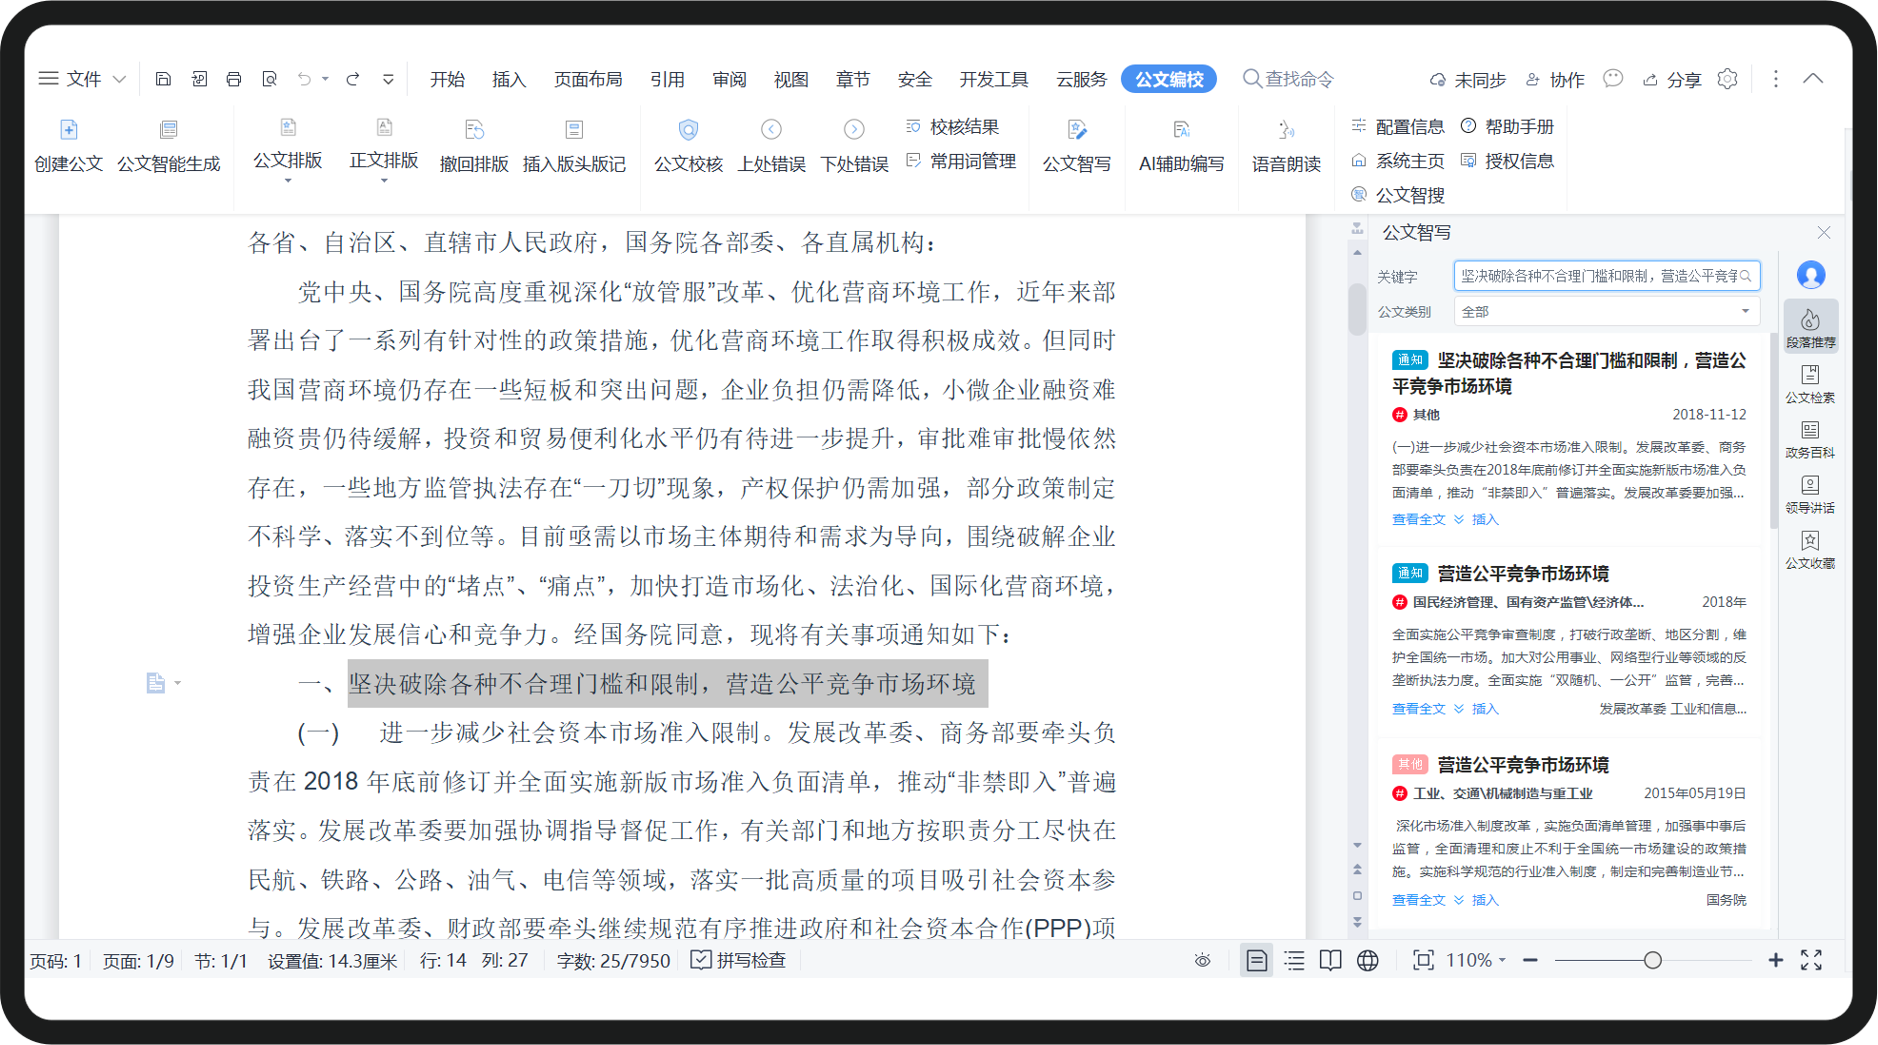Expand quick access toolbar customization arrow
Screen dimensions: 1878x1045
(388, 79)
